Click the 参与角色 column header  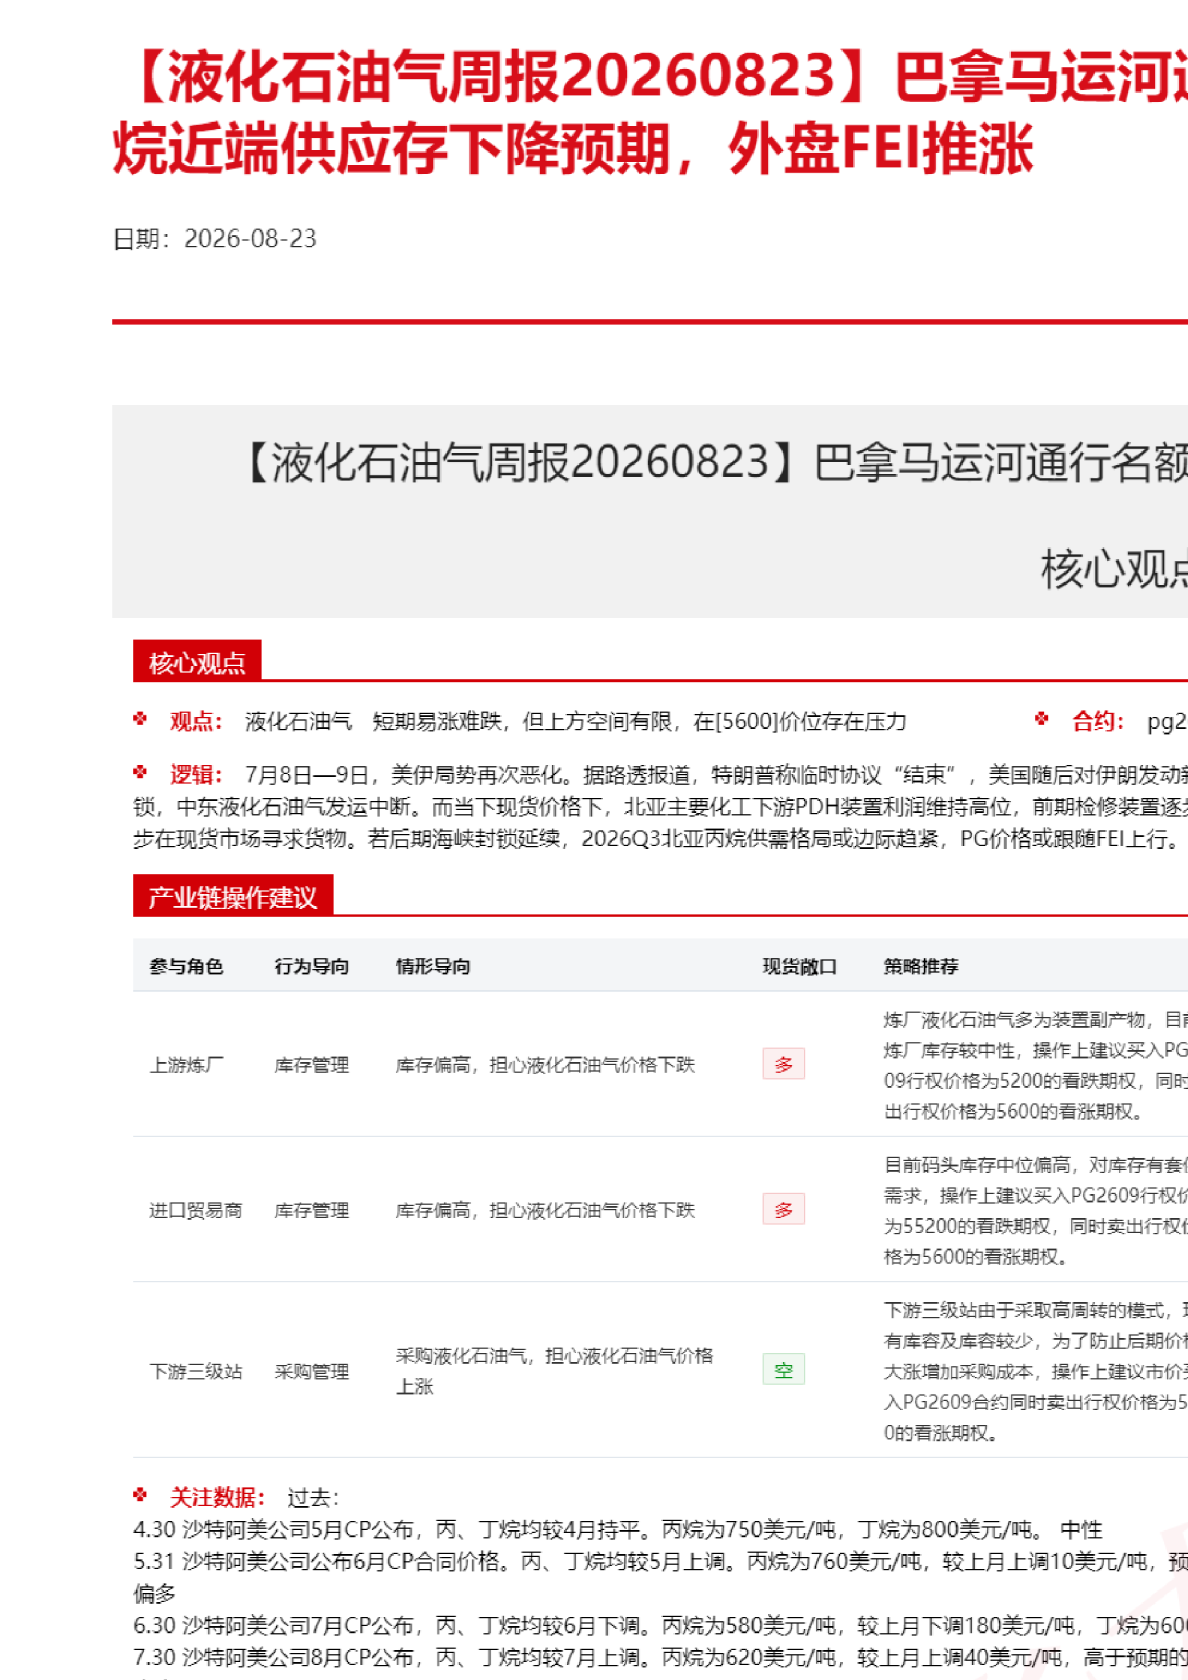coord(186,966)
